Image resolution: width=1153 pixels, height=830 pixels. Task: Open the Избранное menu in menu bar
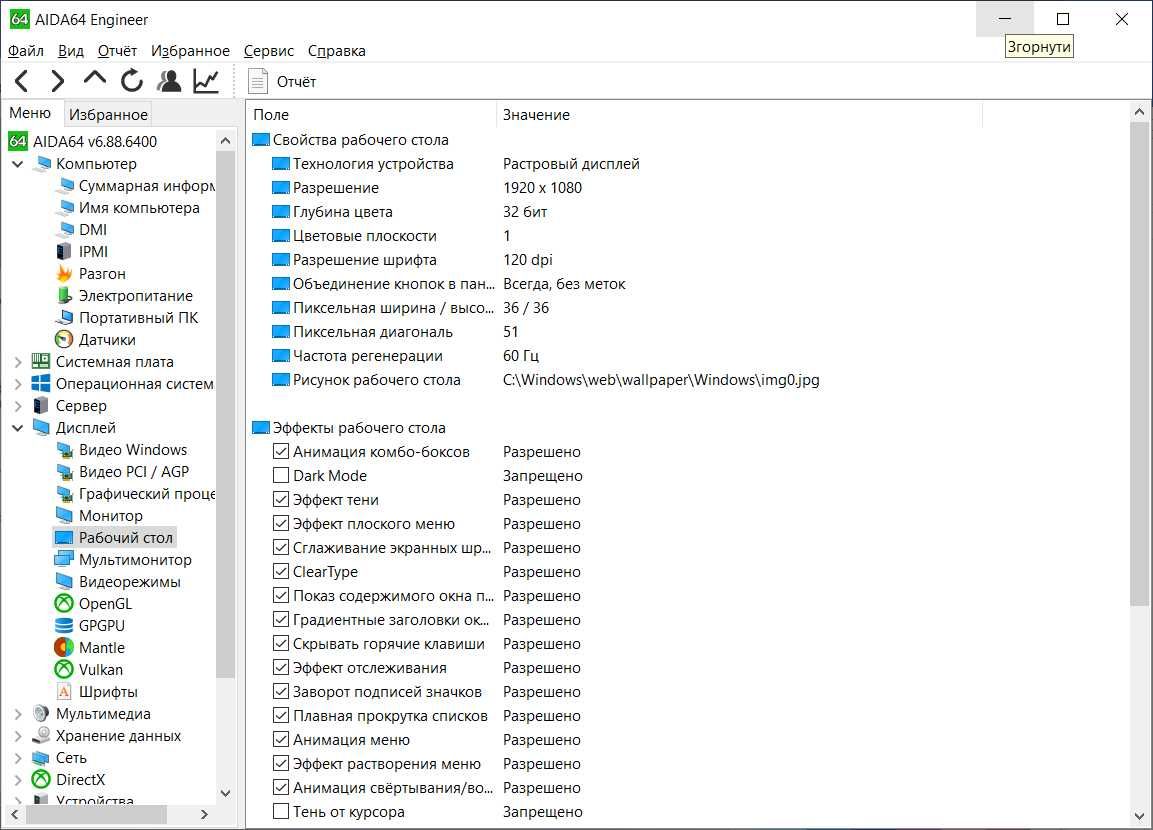pyautogui.click(x=190, y=51)
